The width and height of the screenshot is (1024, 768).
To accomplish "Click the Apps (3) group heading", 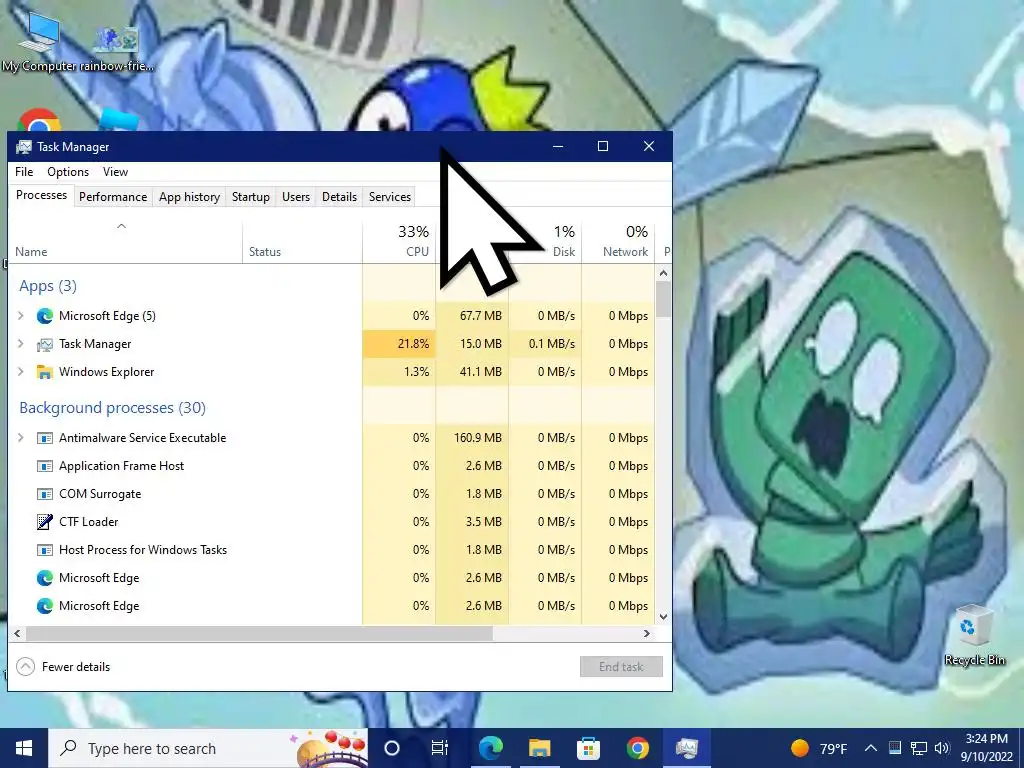I will 48,286.
